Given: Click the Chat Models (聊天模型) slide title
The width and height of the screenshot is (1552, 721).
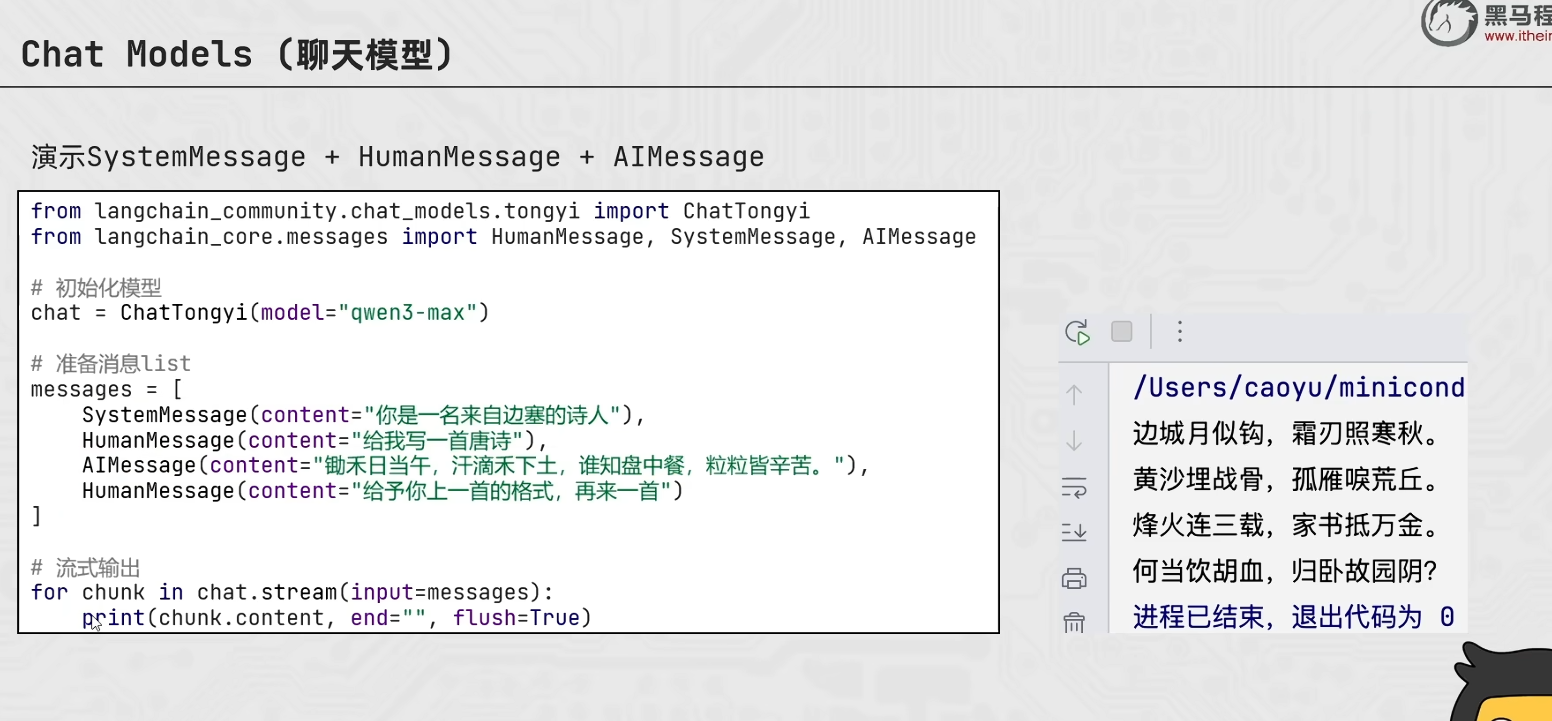Looking at the screenshot, I should 238,54.
